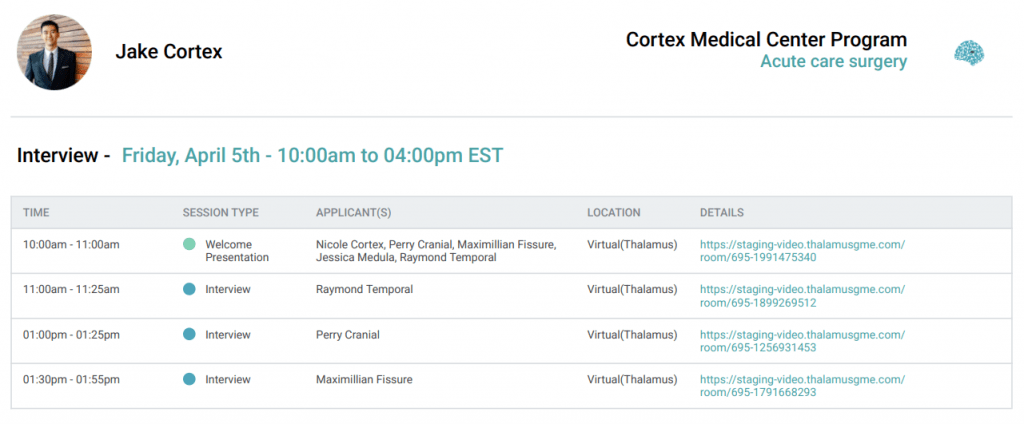This screenshot has width=1024, height=424.
Task: Click the DETAILS column header
Action: (x=721, y=212)
